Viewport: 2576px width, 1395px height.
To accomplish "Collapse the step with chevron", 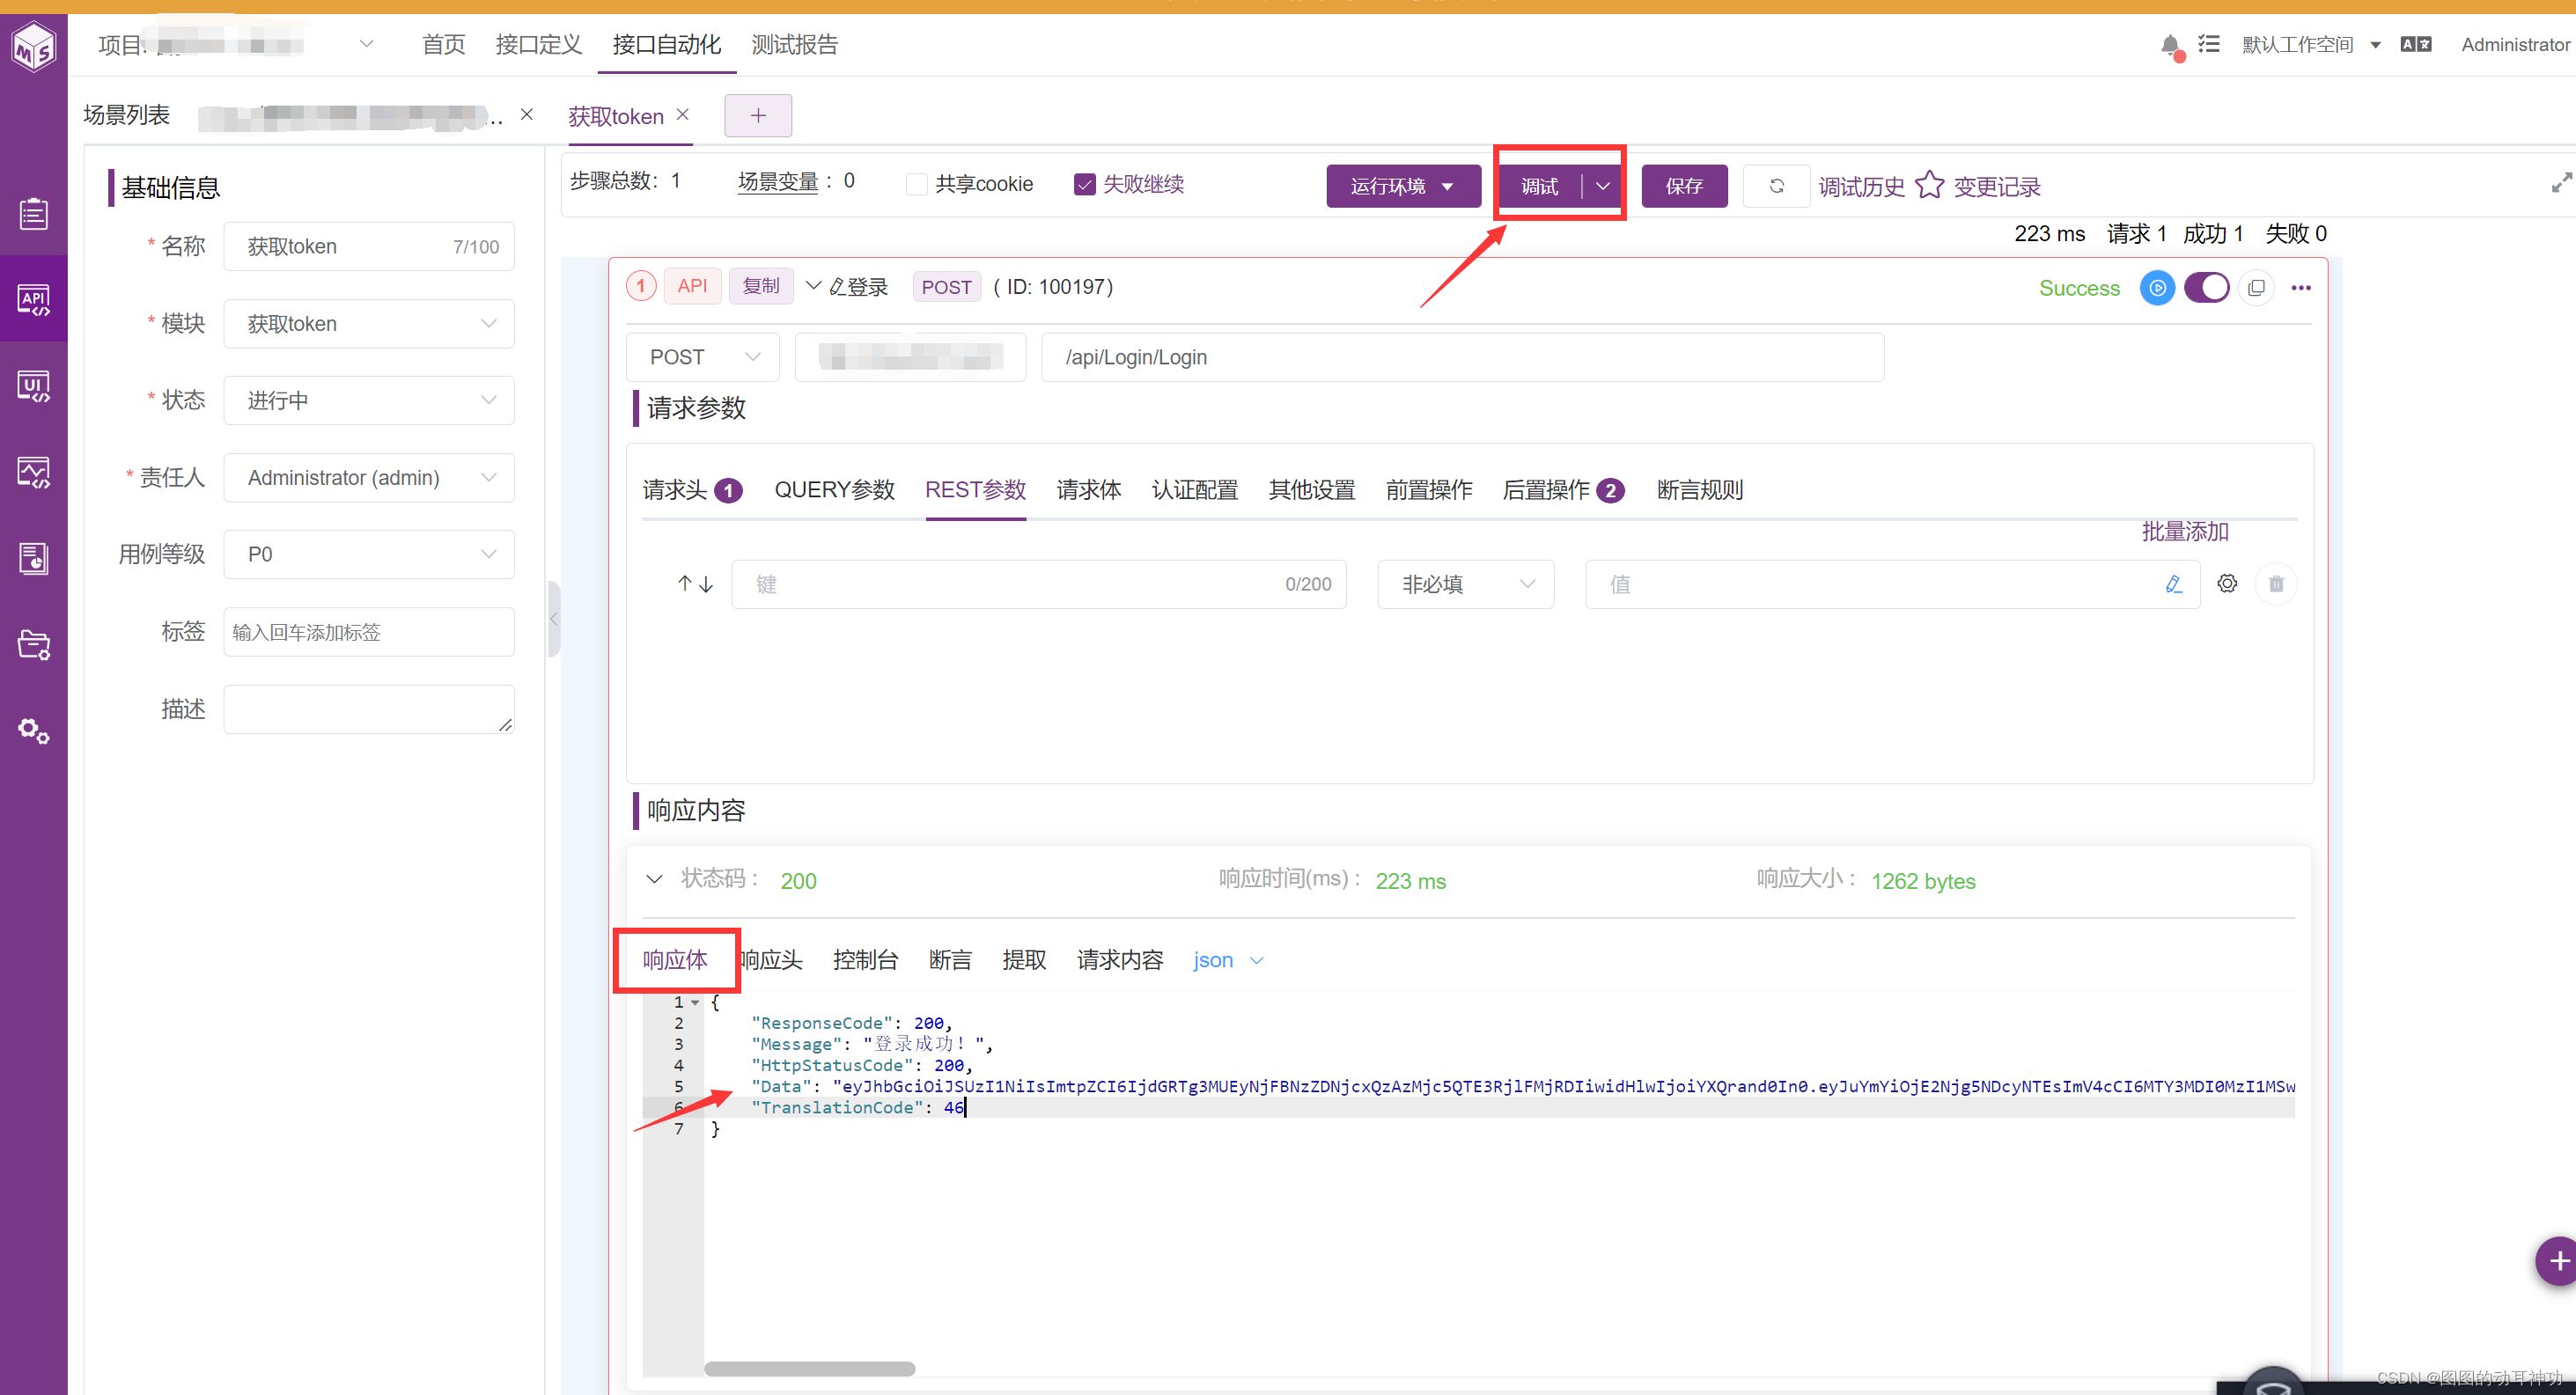I will coord(813,287).
